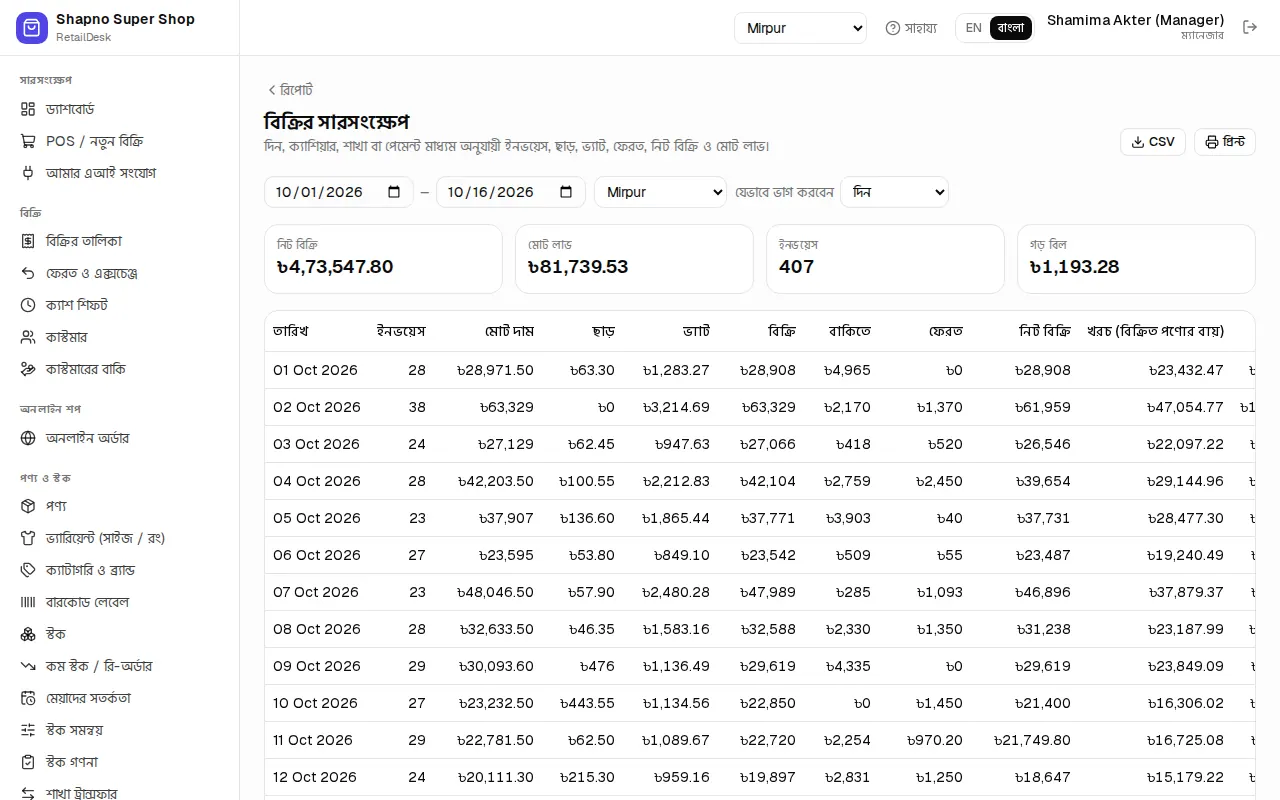The image size is (1280, 800).
Task: Click the logout icon beside the manager name
Action: coord(1249,28)
